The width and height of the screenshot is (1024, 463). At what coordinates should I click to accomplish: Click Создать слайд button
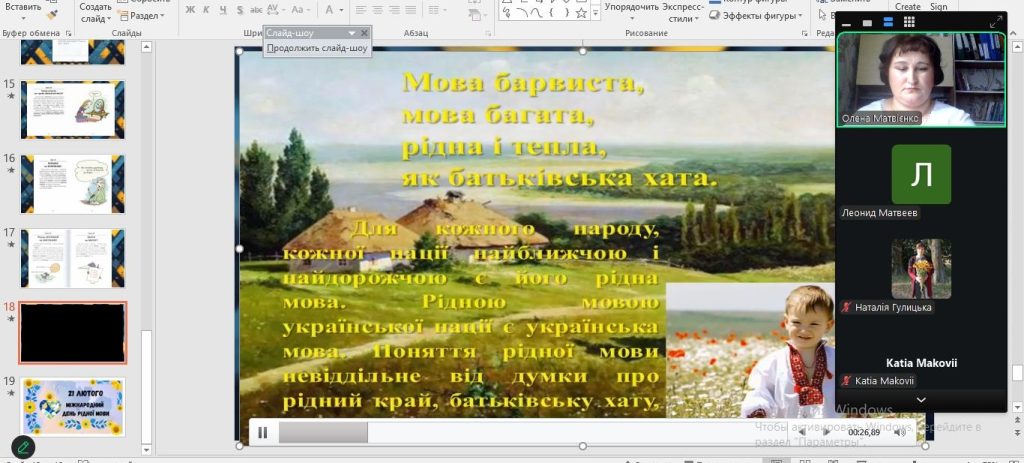click(x=95, y=12)
